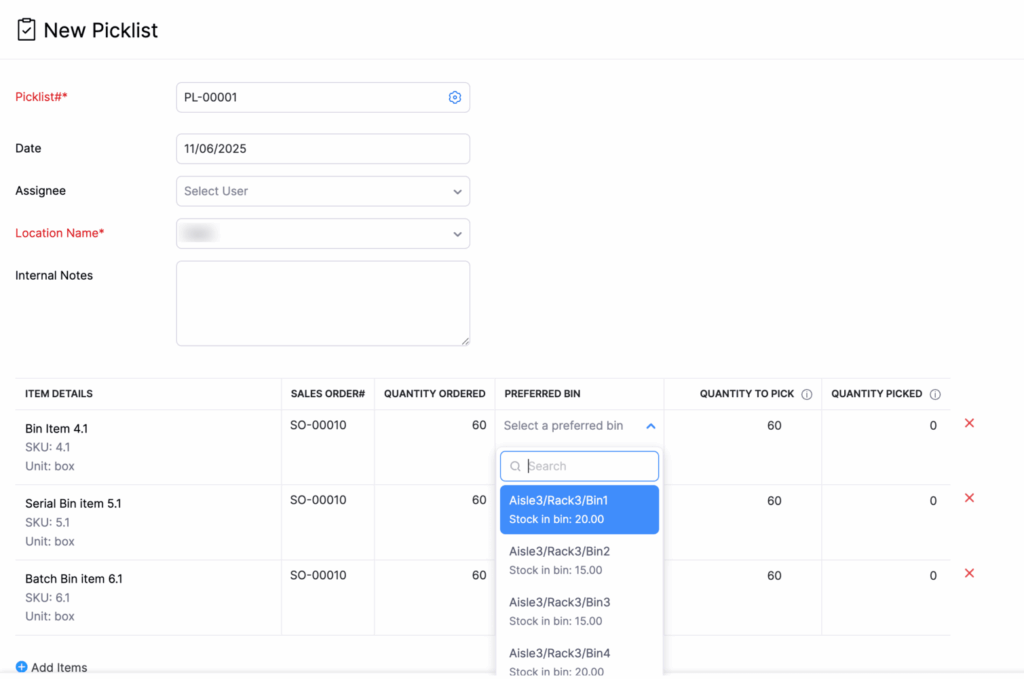Click into the Internal Notes textarea
The width and height of the screenshot is (1024, 679).
tap(323, 304)
